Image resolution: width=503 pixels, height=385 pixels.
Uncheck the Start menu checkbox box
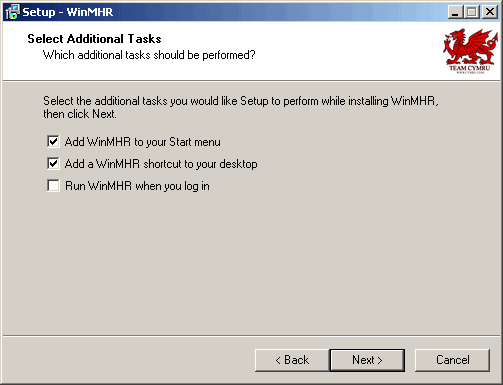click(53, 141)
